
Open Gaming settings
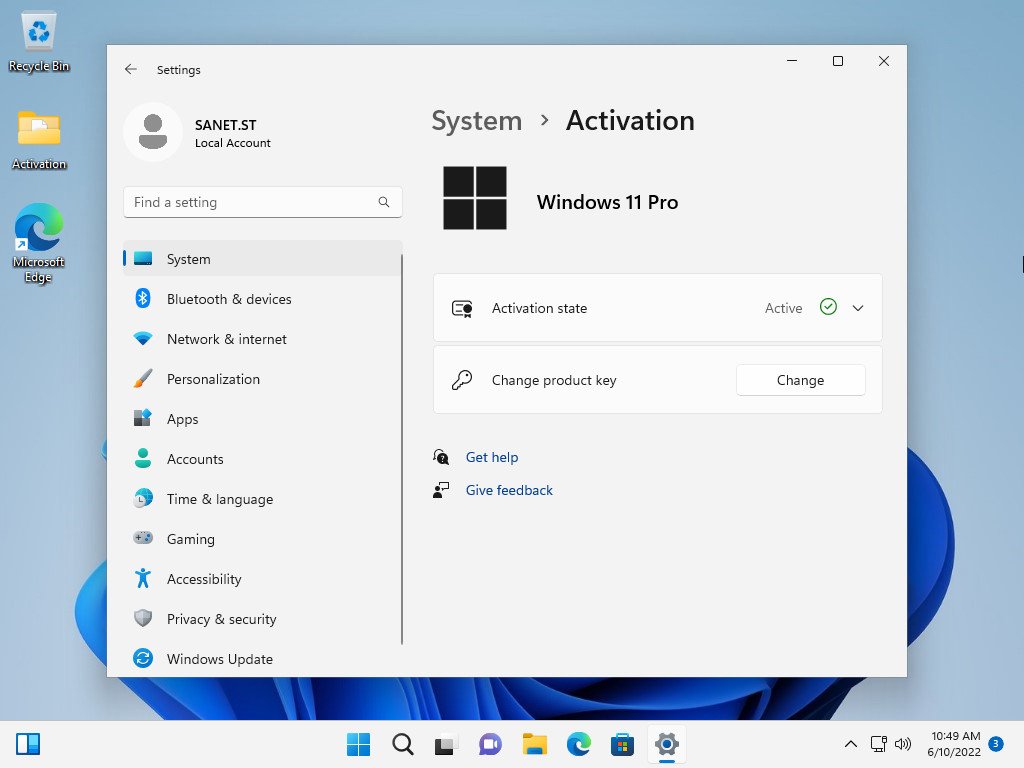[263, 539]
